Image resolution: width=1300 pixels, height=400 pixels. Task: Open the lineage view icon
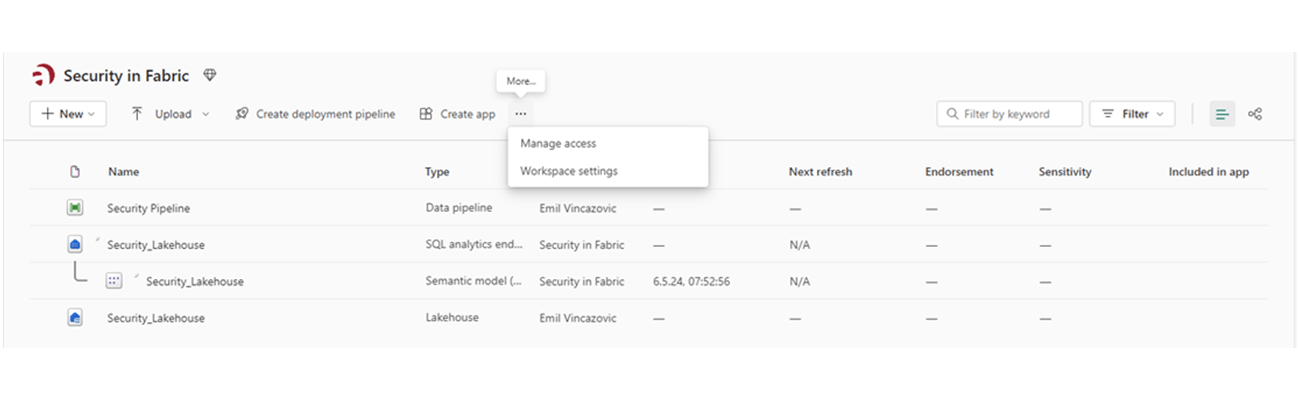(1255, 114)
